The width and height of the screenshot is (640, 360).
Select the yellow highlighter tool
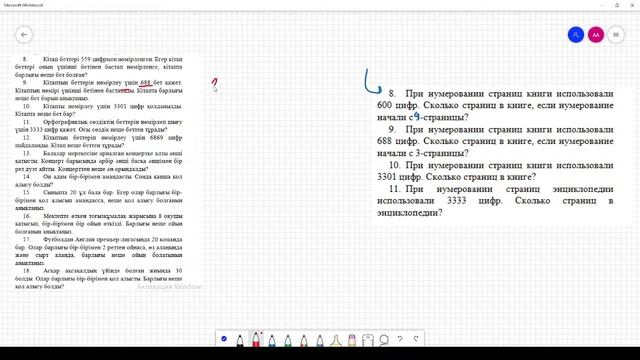pyautogui.click(x=336, y=340)
